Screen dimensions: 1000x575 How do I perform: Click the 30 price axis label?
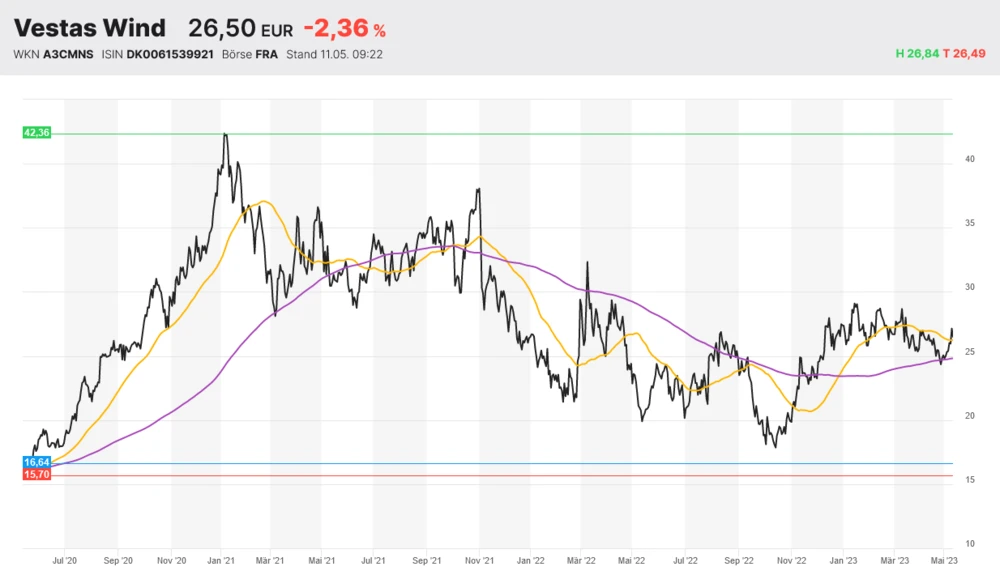pyautogui.click(x=969, y=287)
